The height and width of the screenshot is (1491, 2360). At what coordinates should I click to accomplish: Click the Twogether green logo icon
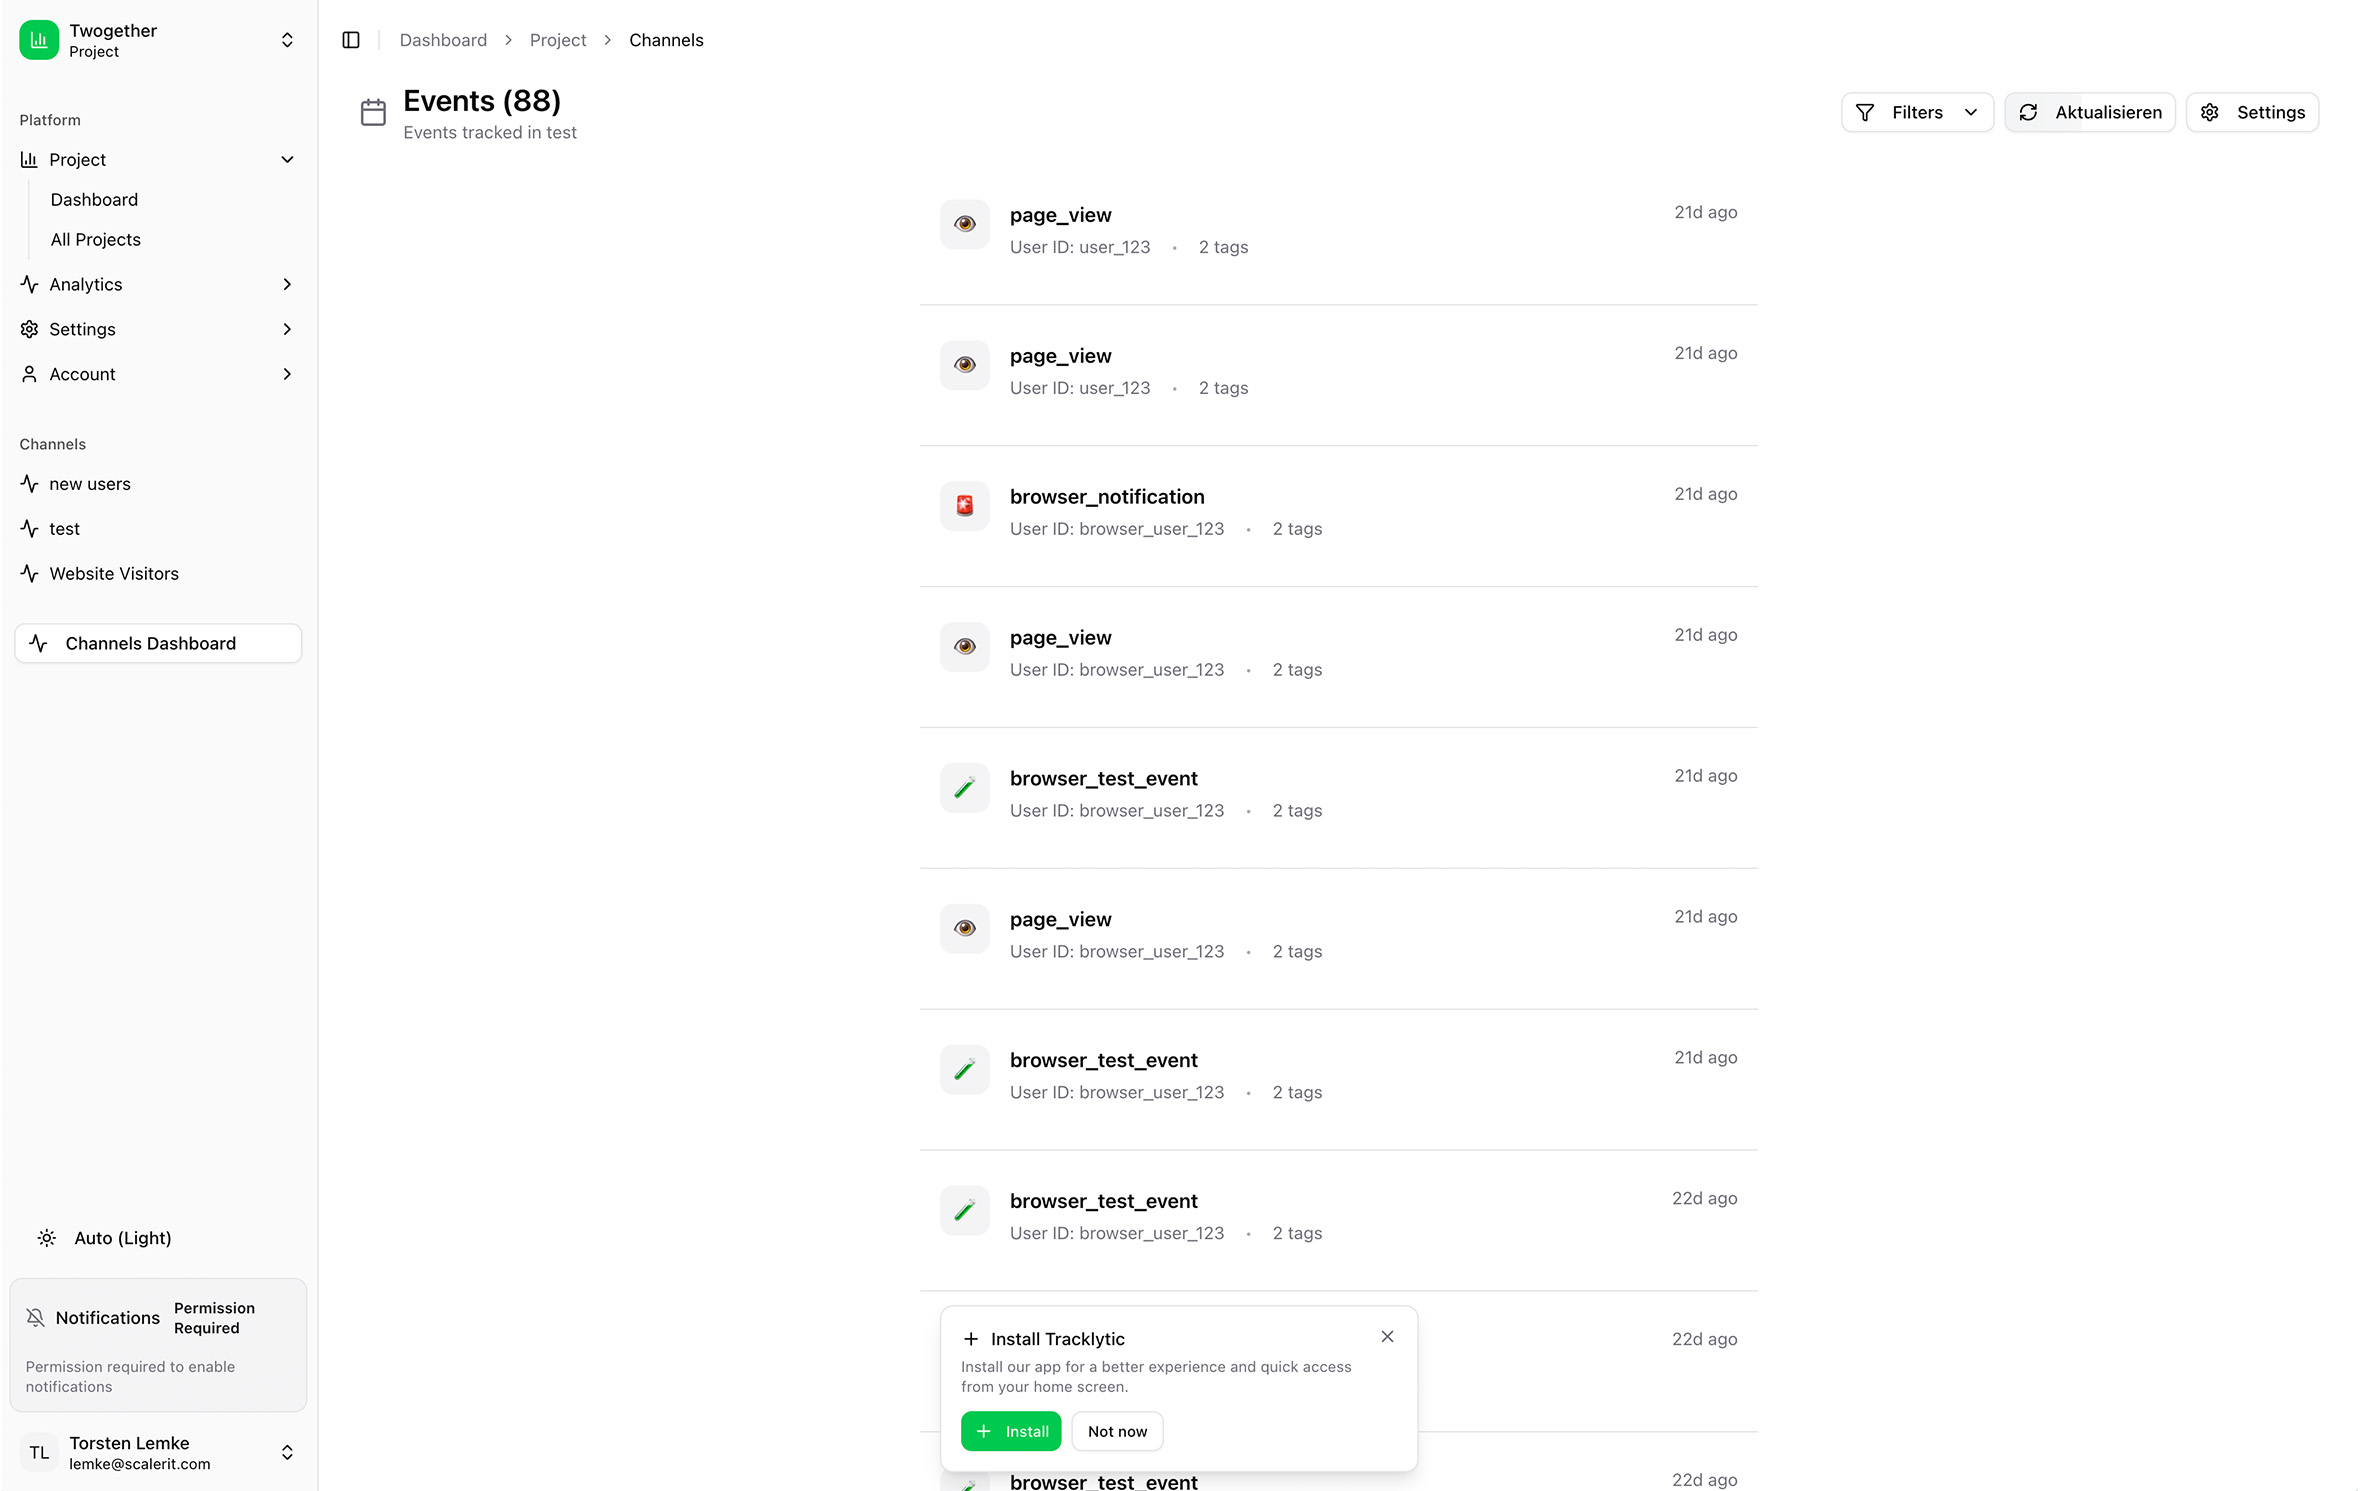coord(39,40)
